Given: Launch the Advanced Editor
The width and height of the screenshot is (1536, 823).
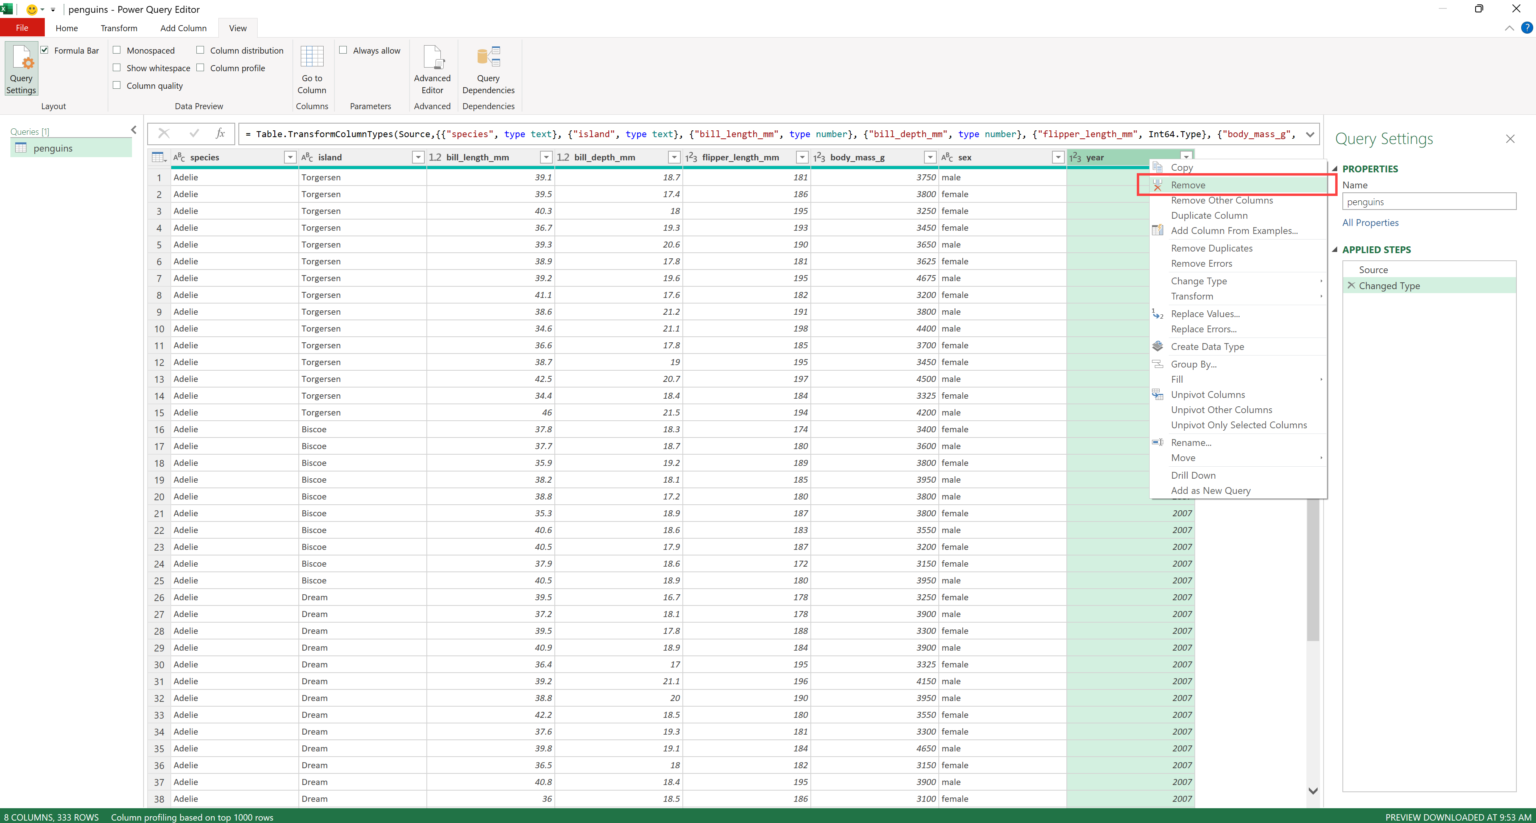Looking at the screenshot, I should (432, 70).
